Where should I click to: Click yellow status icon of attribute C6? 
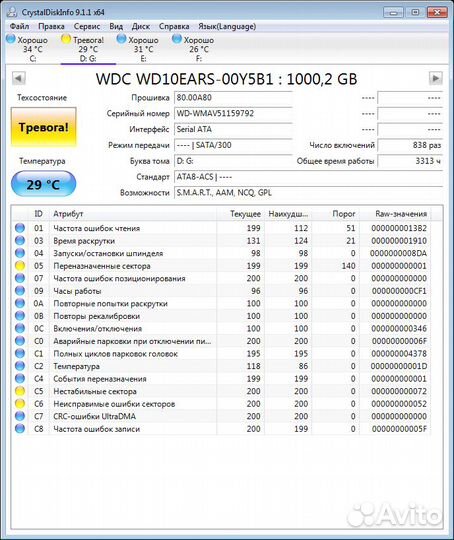click(x=20, y=404)
